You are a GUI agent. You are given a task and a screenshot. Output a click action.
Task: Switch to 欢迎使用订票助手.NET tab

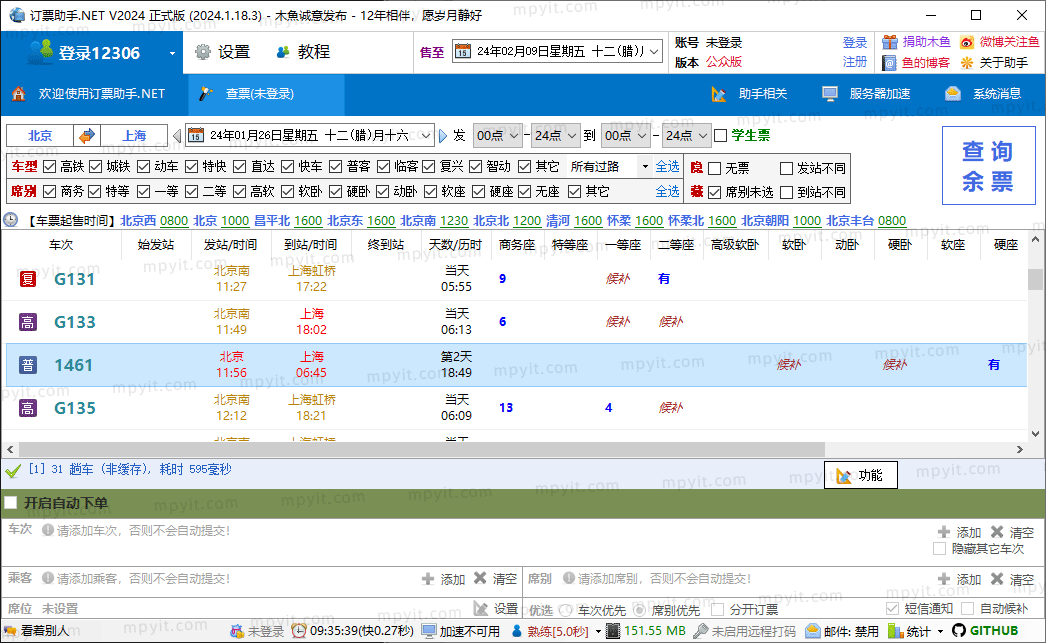click(94, 94)
